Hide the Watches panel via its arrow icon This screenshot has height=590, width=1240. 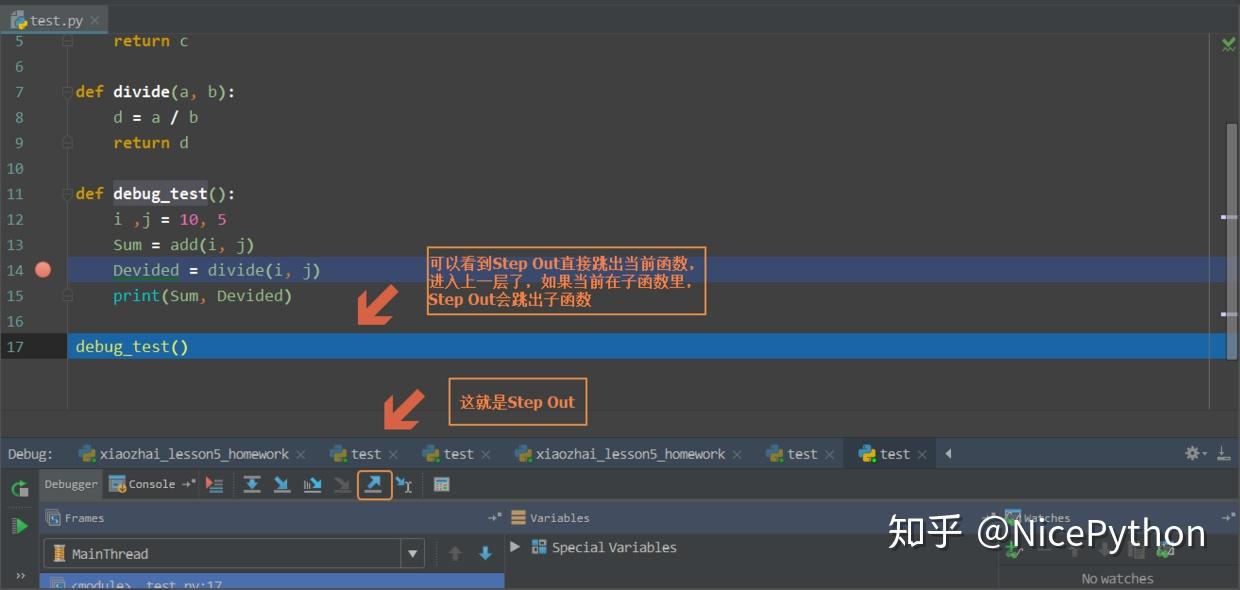1229,517
